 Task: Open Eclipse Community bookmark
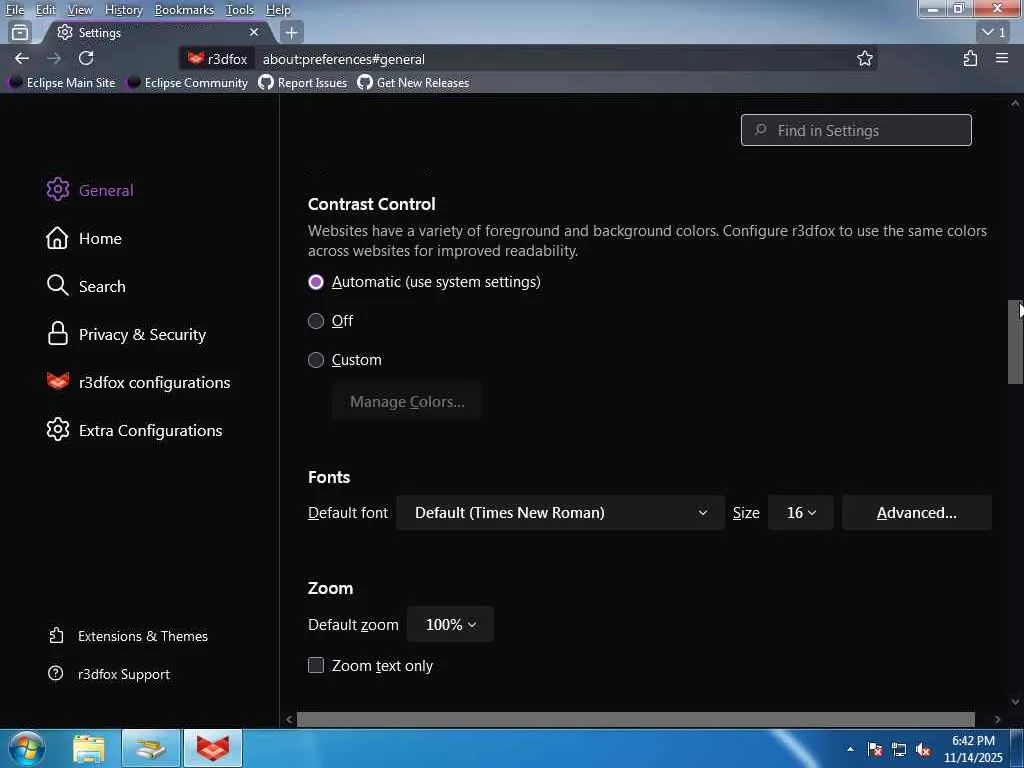187,83
